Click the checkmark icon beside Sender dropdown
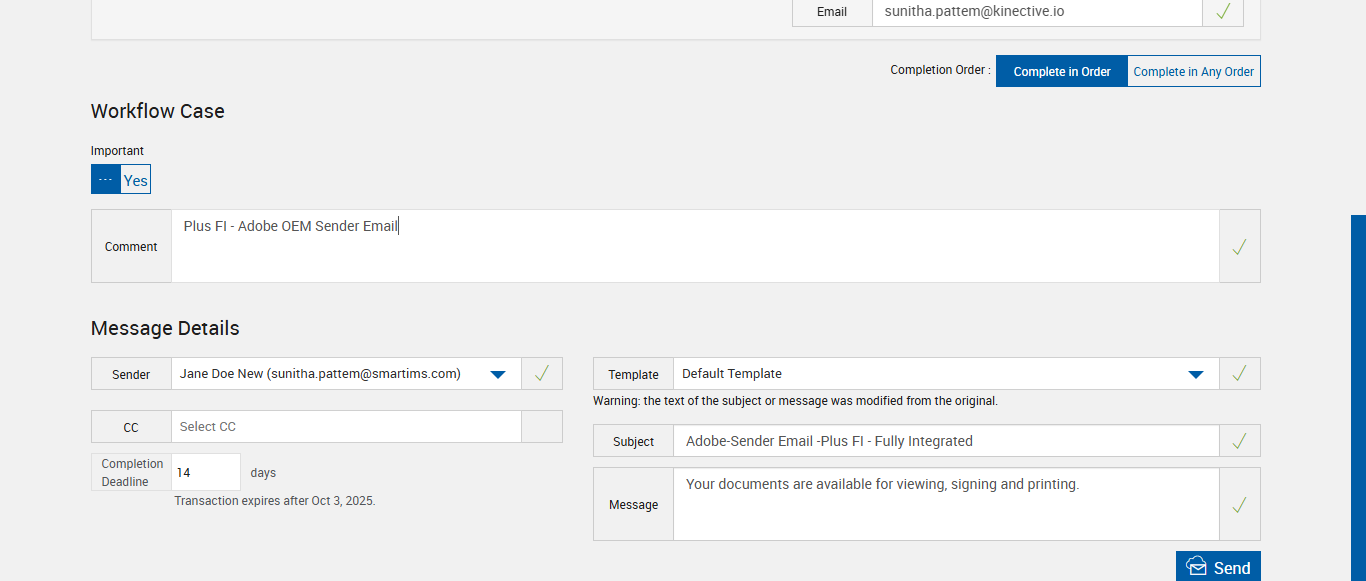 542,373
